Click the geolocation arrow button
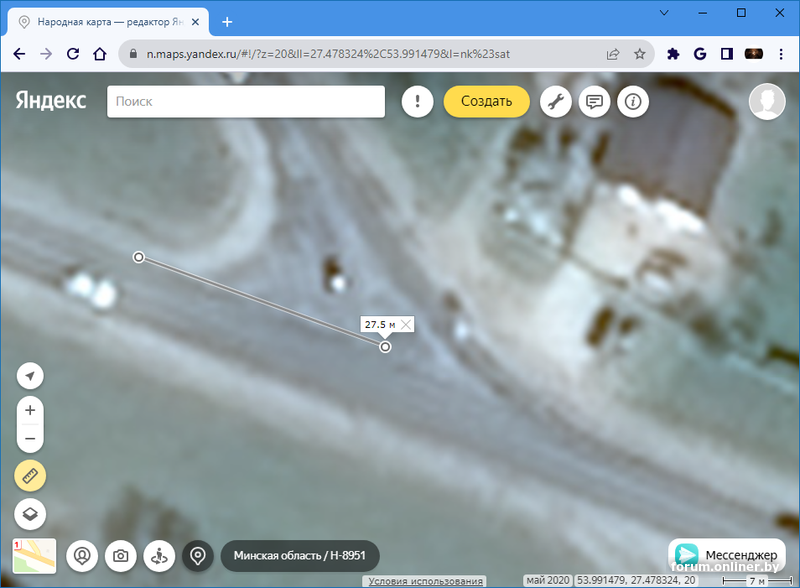The height and width of the screenshot is (588, 800). 30,376
